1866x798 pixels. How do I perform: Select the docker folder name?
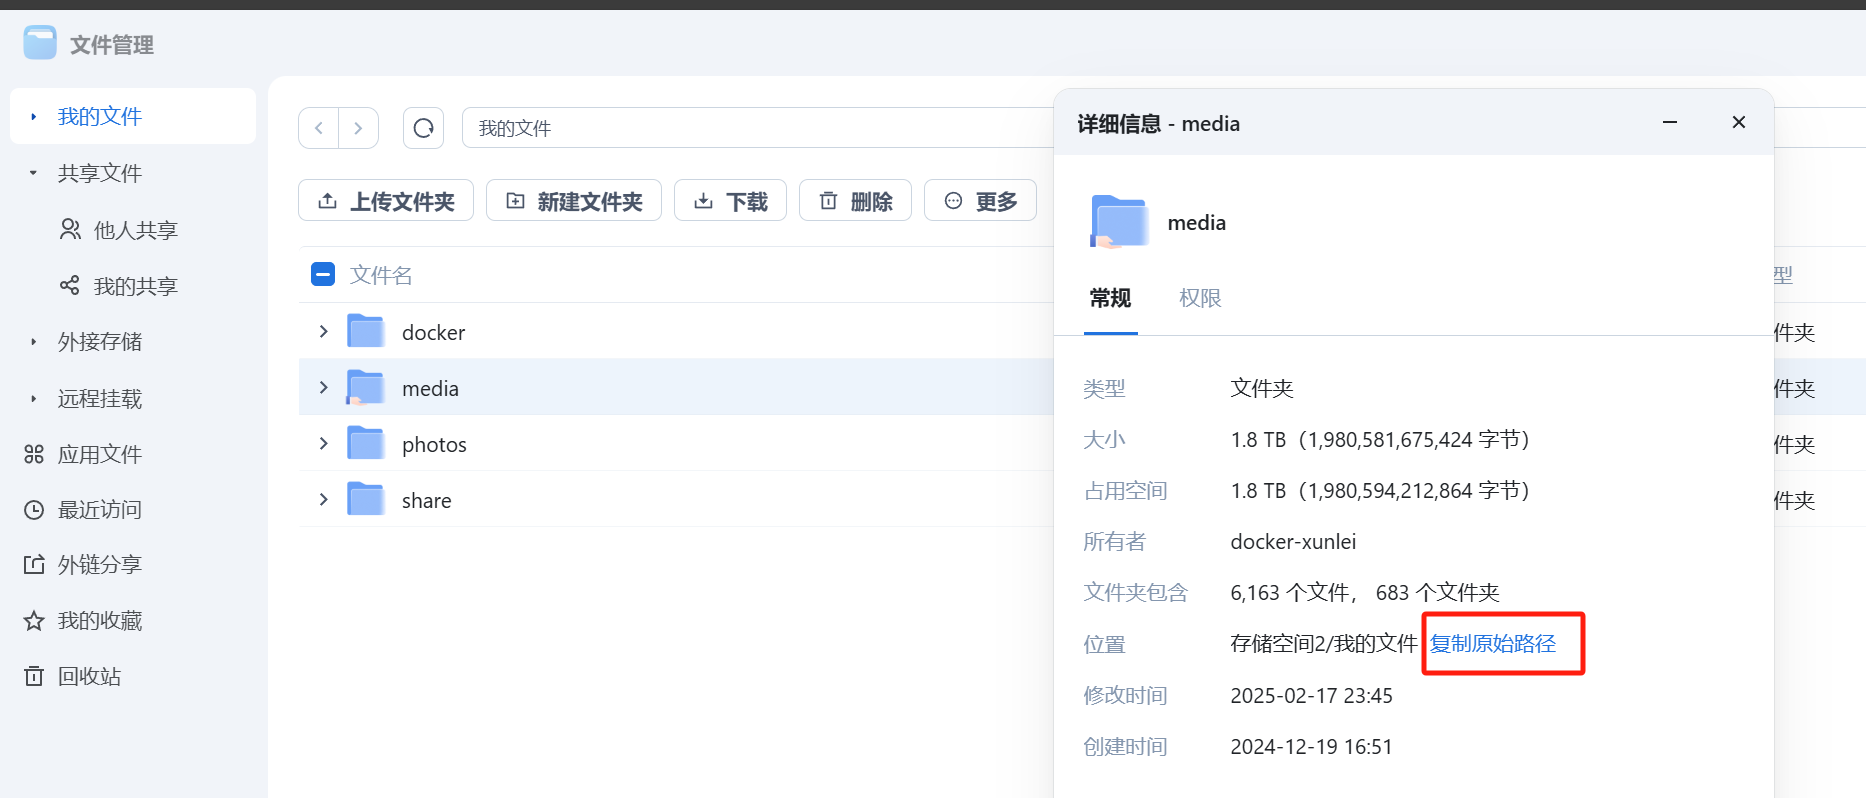(433, 332)
